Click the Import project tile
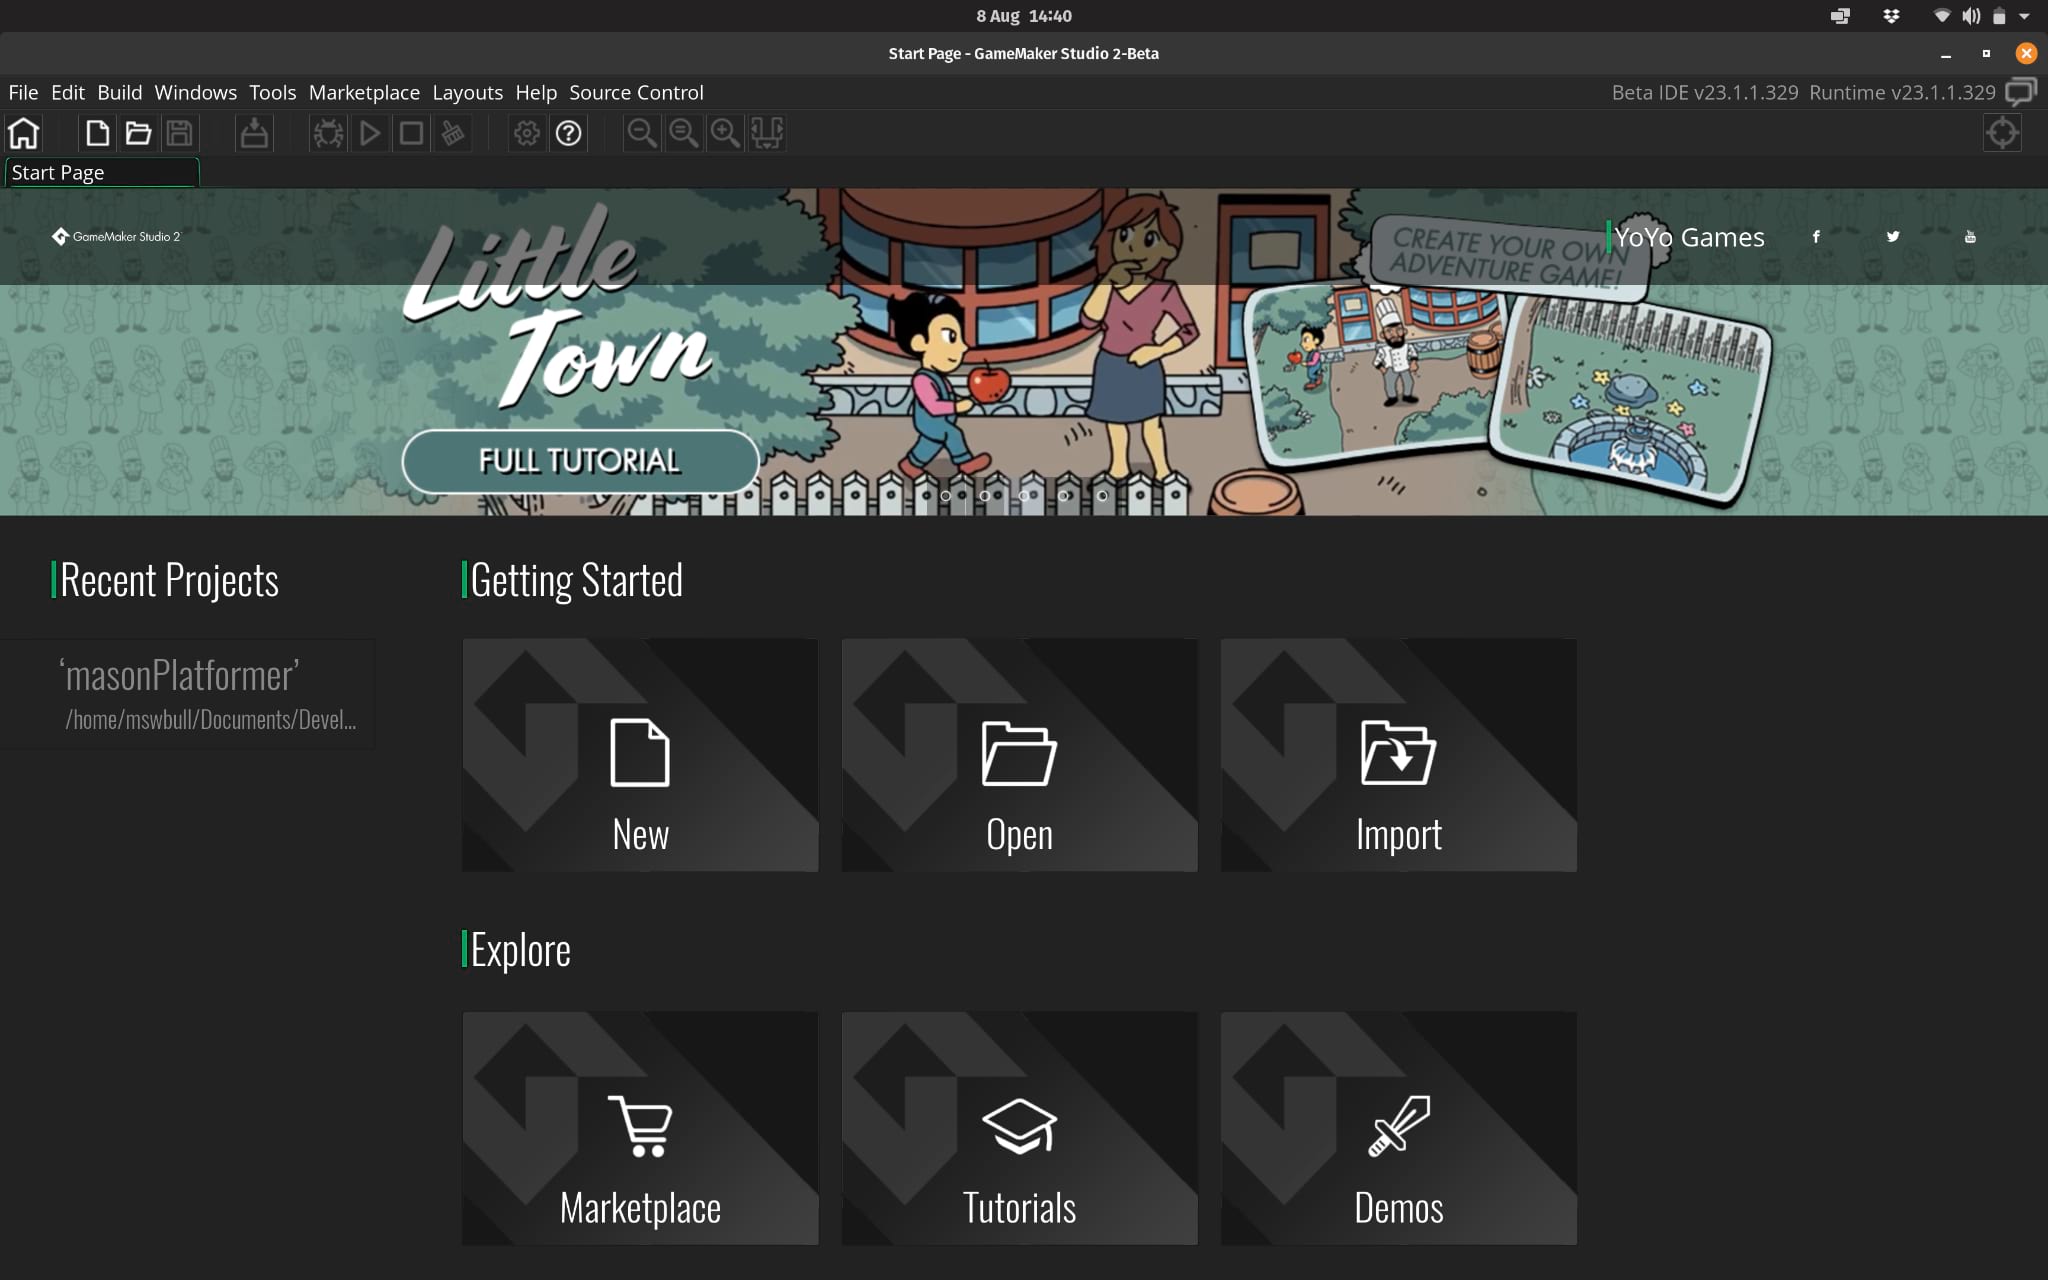The height and width of the screenshot is (1280, 2048). coord(1398,755)
